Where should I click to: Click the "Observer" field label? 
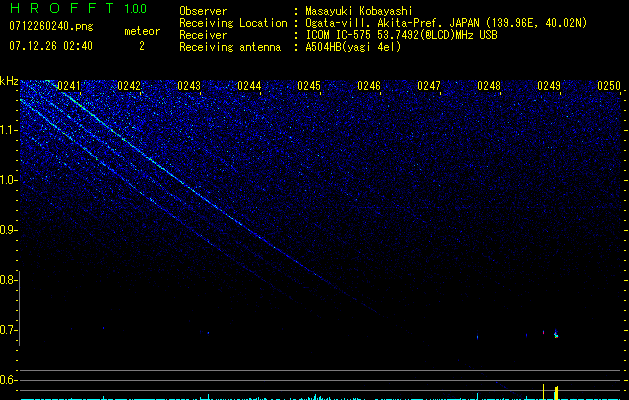203,11
